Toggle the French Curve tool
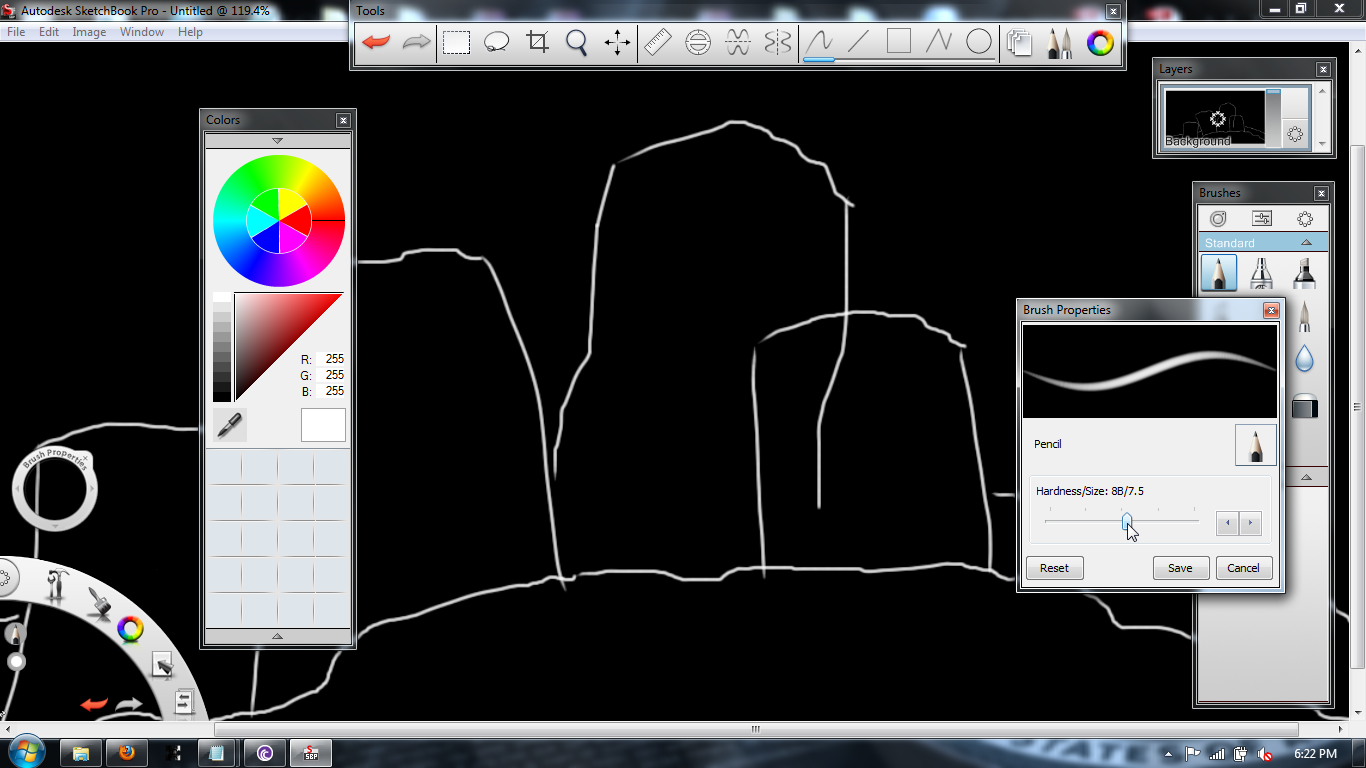 pos(738,42)
